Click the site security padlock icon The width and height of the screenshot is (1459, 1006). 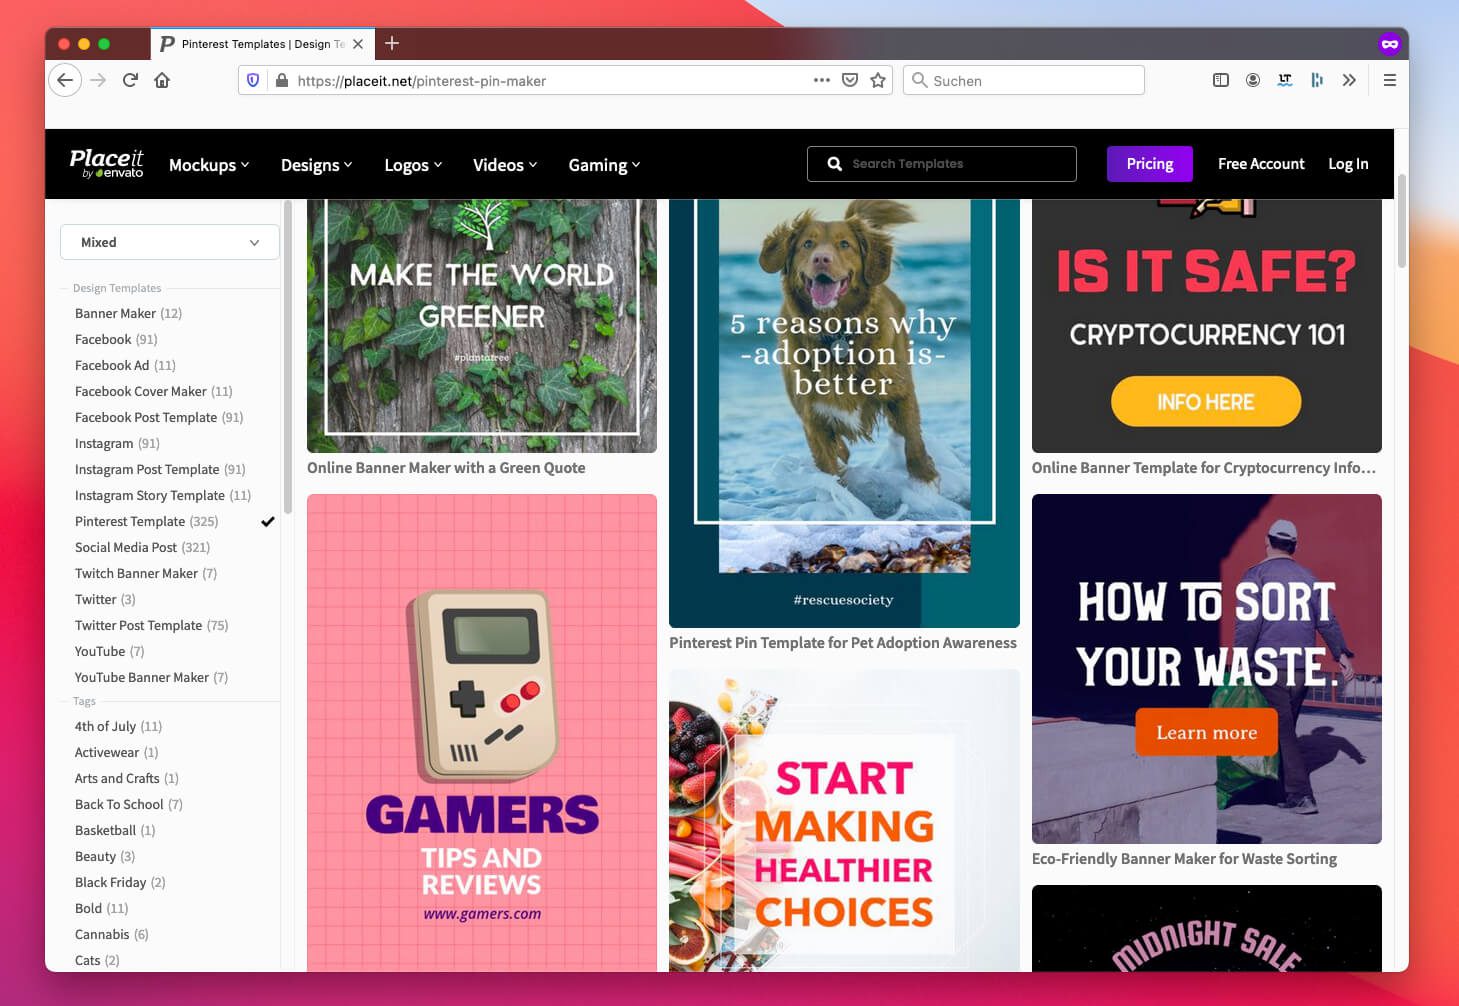click(282, 80)
